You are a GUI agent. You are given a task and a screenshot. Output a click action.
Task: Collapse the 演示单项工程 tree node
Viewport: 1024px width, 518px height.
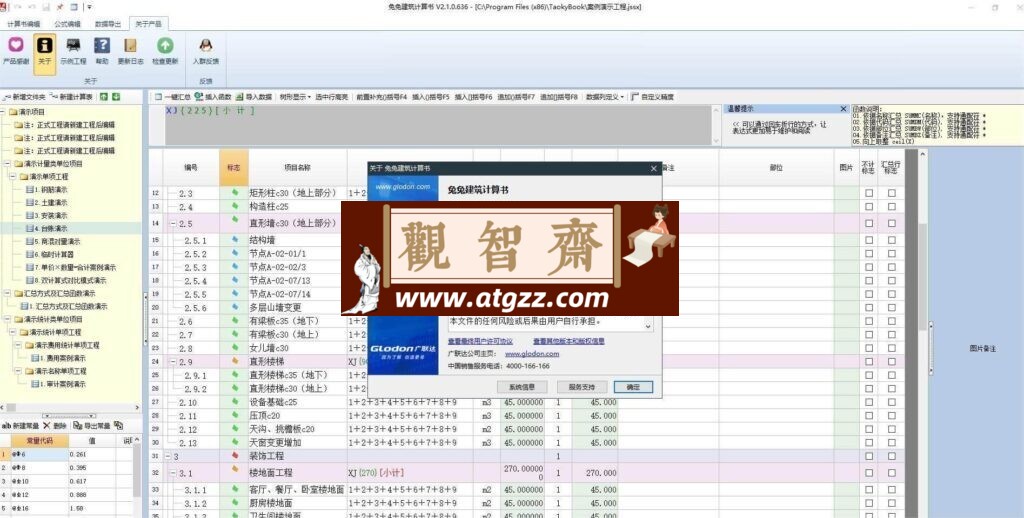pyautogui.click(x=13, y=177)
